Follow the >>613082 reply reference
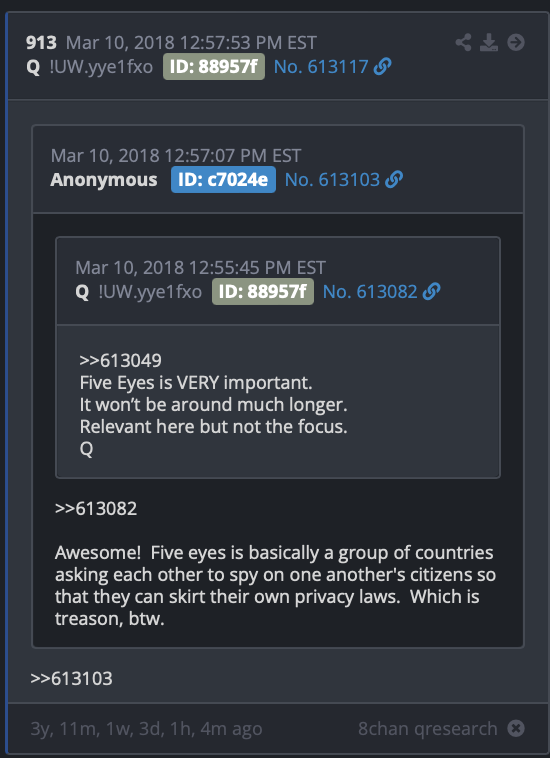This screenshot has width=550, height=758. (96, 509)
